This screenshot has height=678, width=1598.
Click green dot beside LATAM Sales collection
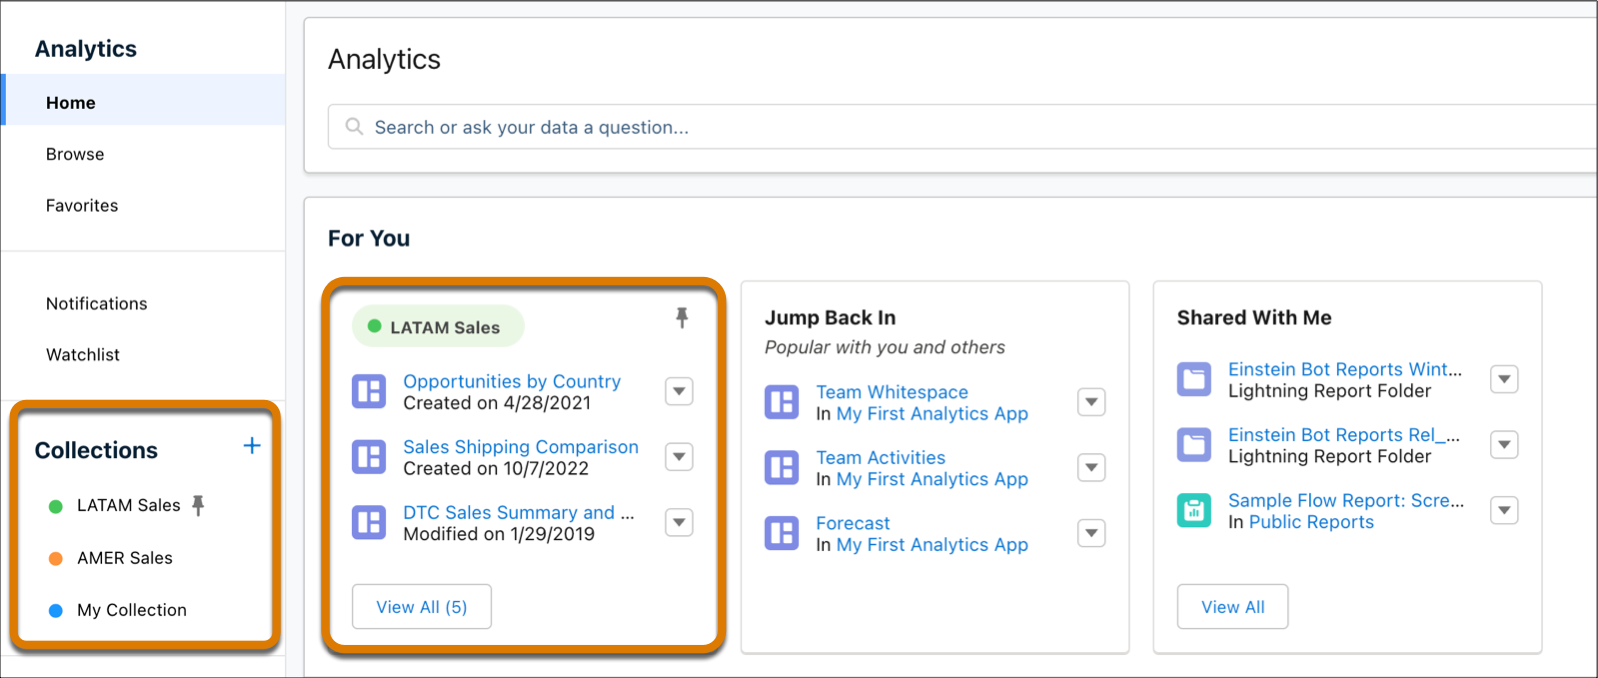[56, 506]
